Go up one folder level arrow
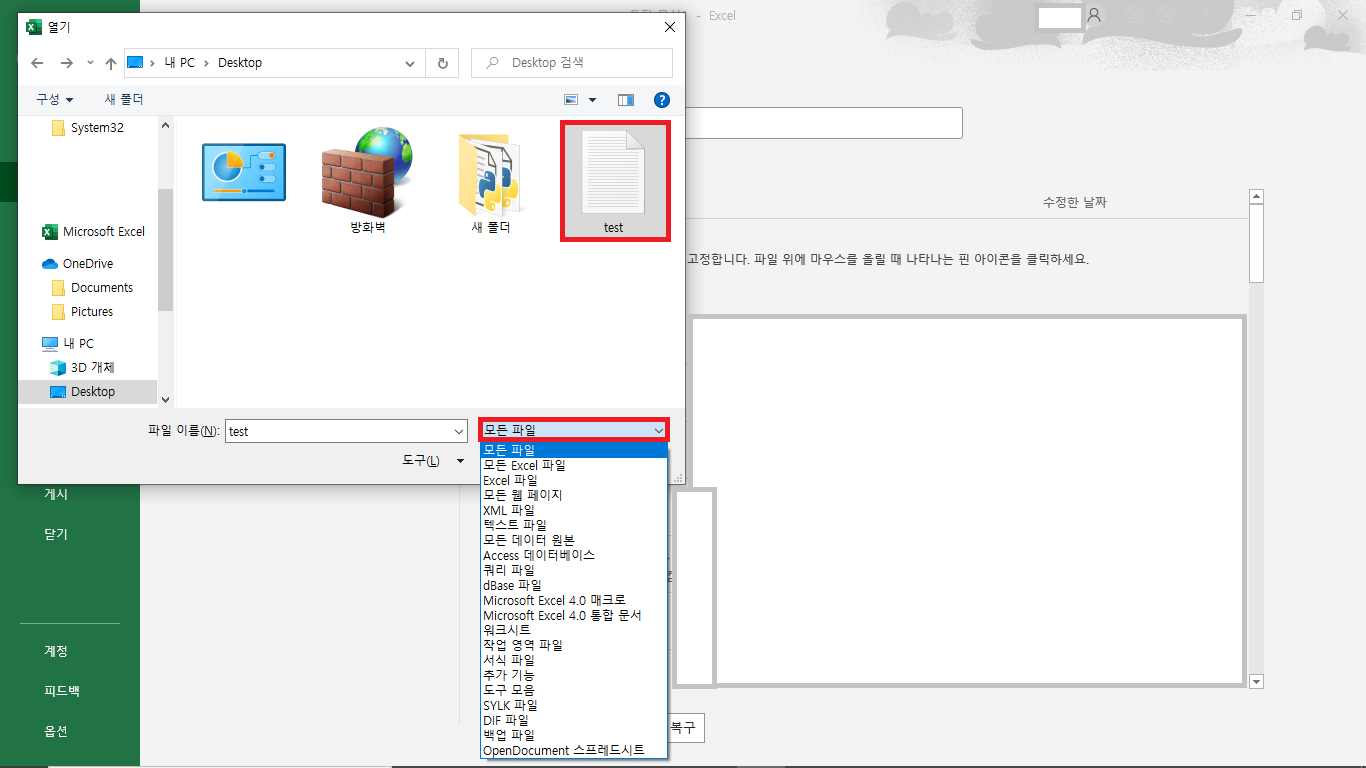1366x768 pixels. coord(110,63)
